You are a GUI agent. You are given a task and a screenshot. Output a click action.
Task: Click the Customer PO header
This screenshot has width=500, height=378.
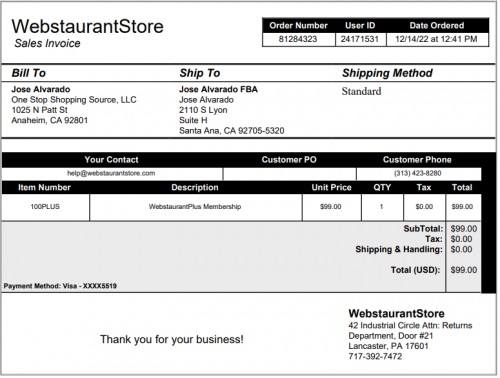tap(289, 160)
